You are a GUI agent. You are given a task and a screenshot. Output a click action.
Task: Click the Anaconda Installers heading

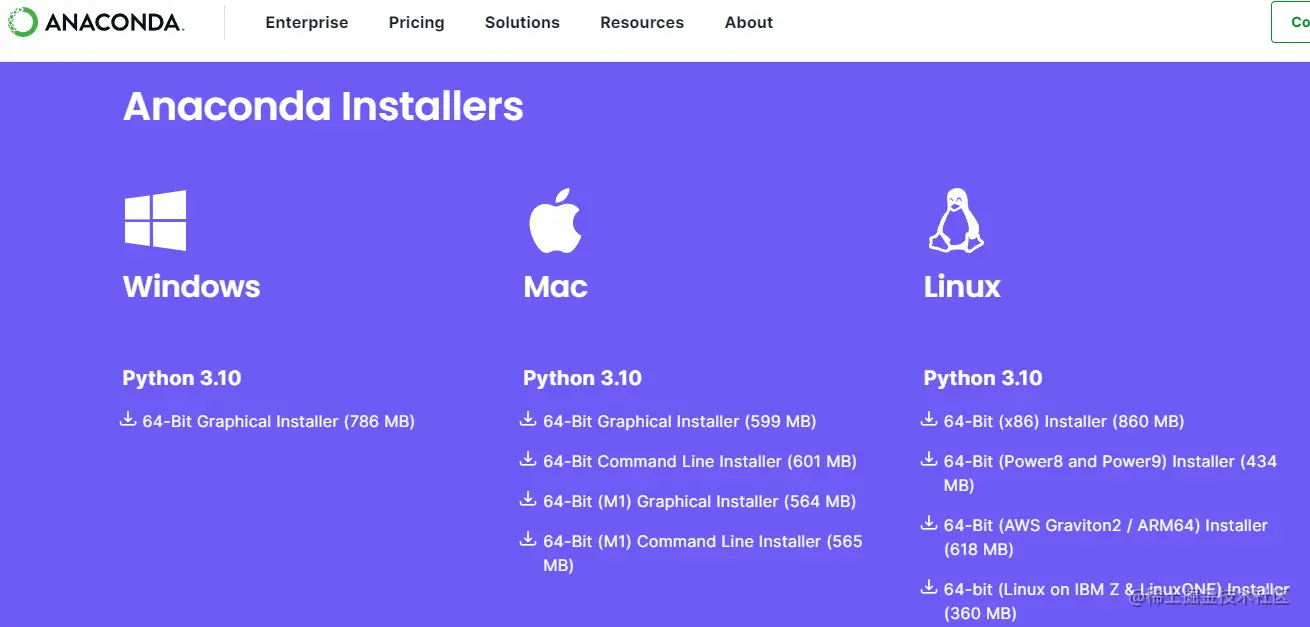click(x=323, y=106)
